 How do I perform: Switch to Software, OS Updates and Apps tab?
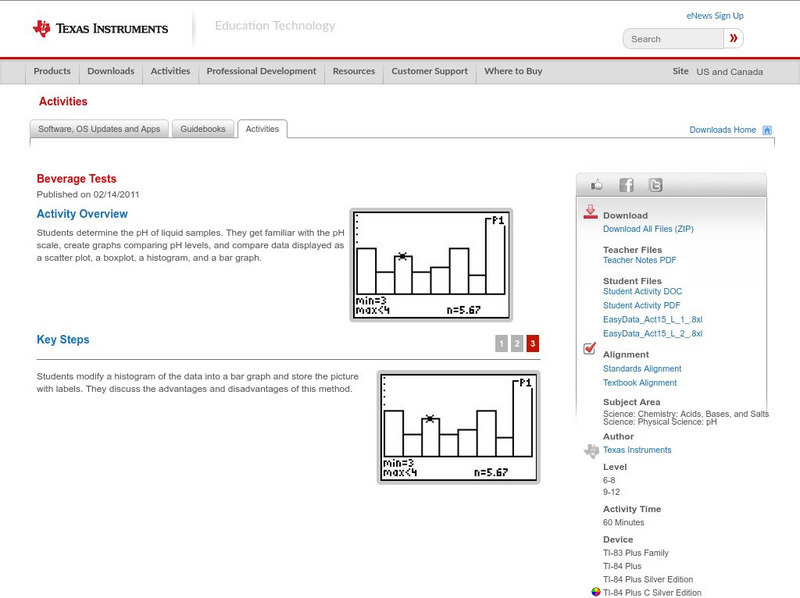(99, 129)
